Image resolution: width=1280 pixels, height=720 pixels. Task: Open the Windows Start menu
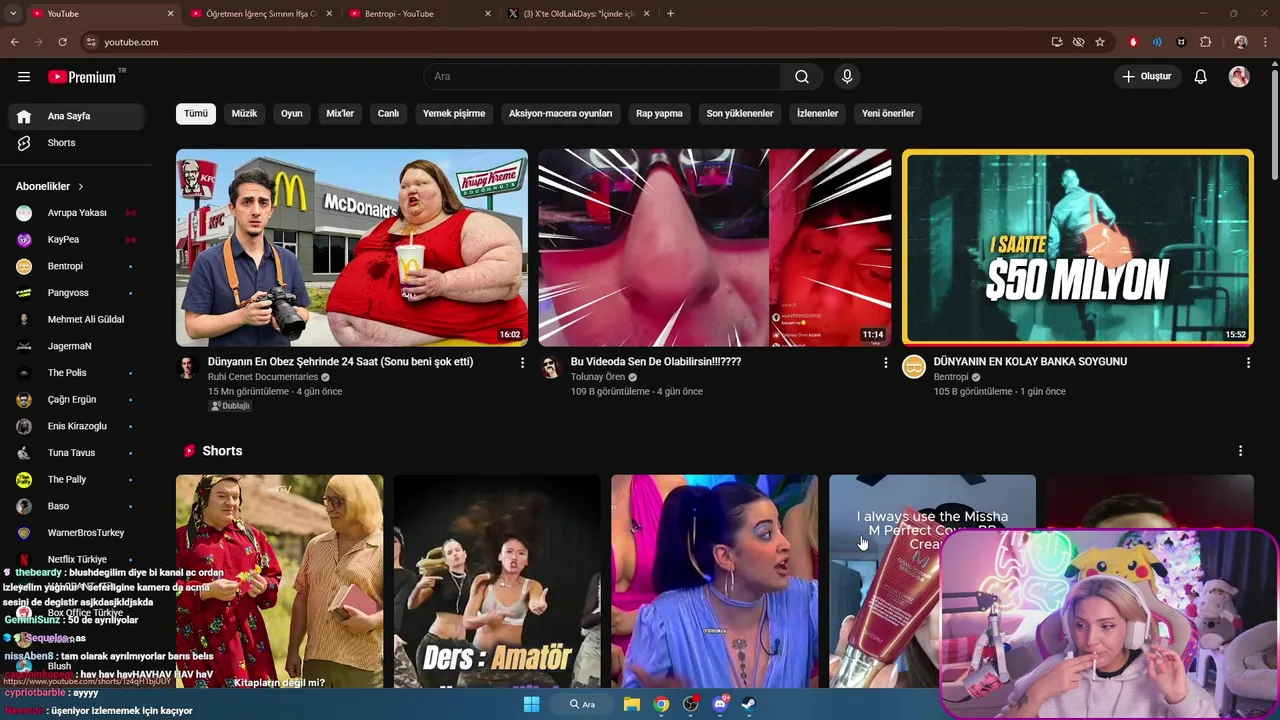pos(532,704)
